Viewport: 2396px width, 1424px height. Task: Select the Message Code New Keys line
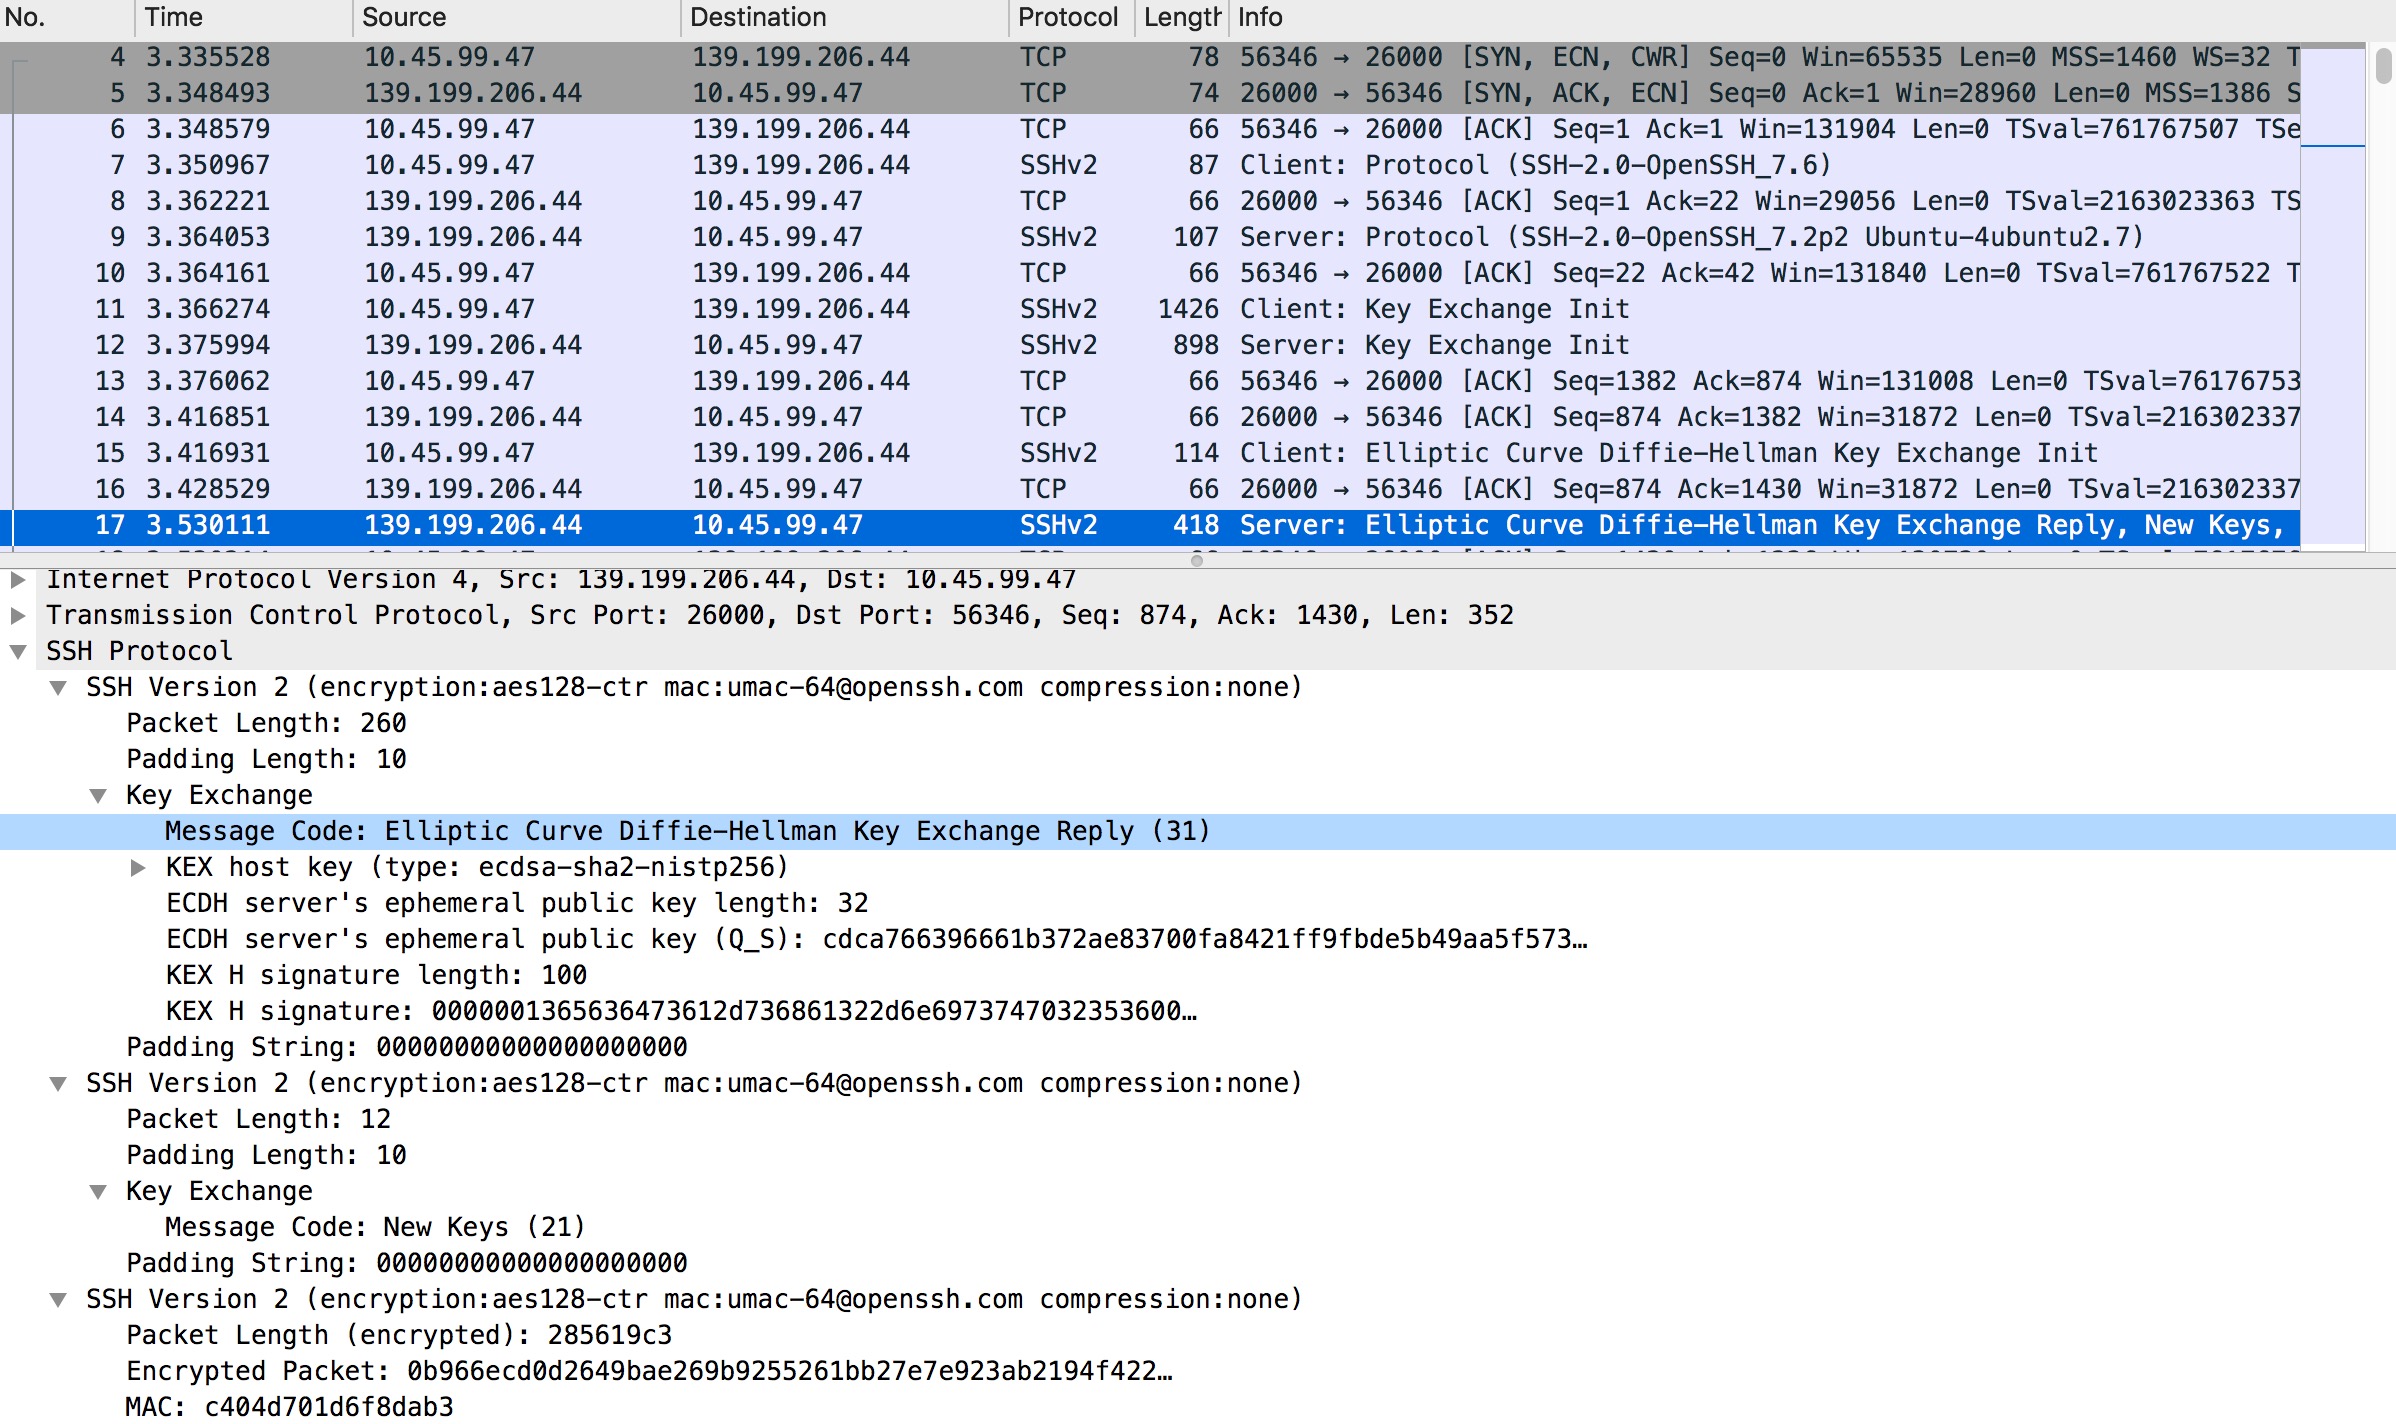point(374,1227)
